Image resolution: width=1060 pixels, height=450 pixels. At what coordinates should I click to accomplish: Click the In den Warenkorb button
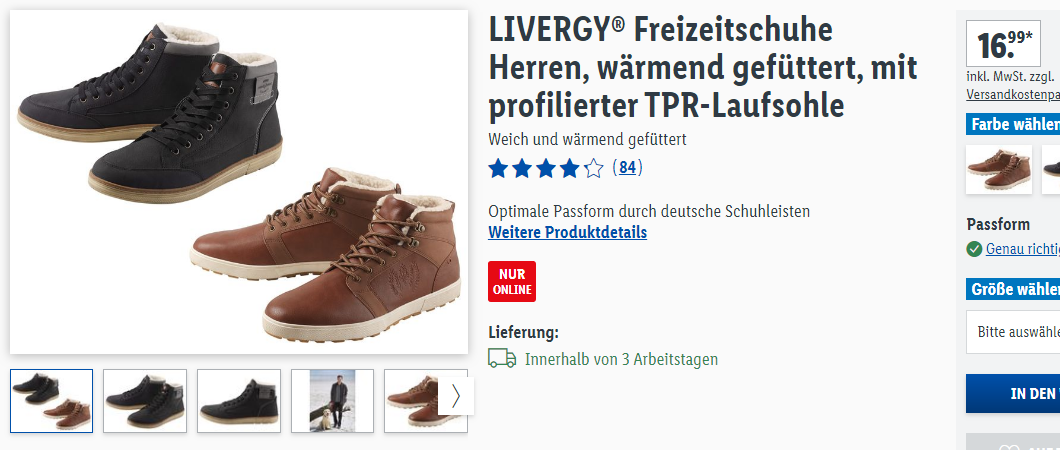pyautogui.click(x=1013, y=393)
